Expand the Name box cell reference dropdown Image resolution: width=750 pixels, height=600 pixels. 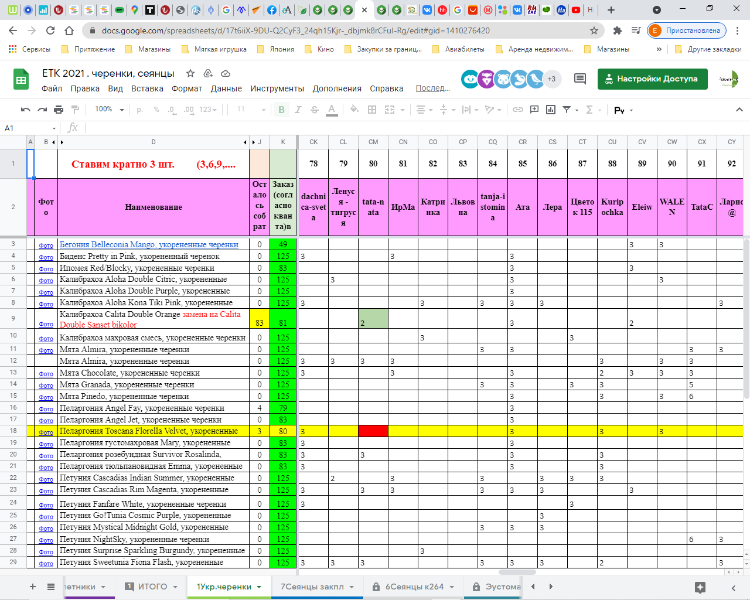point(56,128)
